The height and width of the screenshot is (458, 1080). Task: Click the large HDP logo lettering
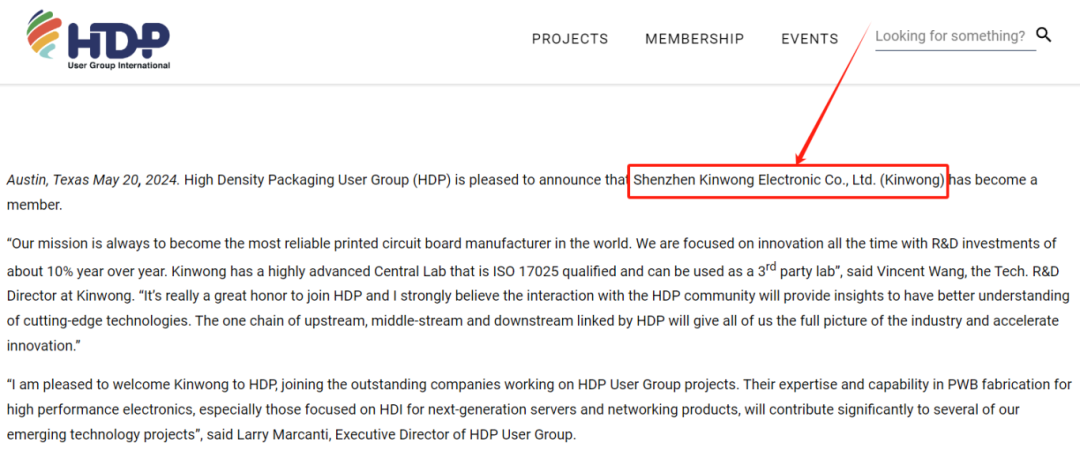click(x=118, y=38)
